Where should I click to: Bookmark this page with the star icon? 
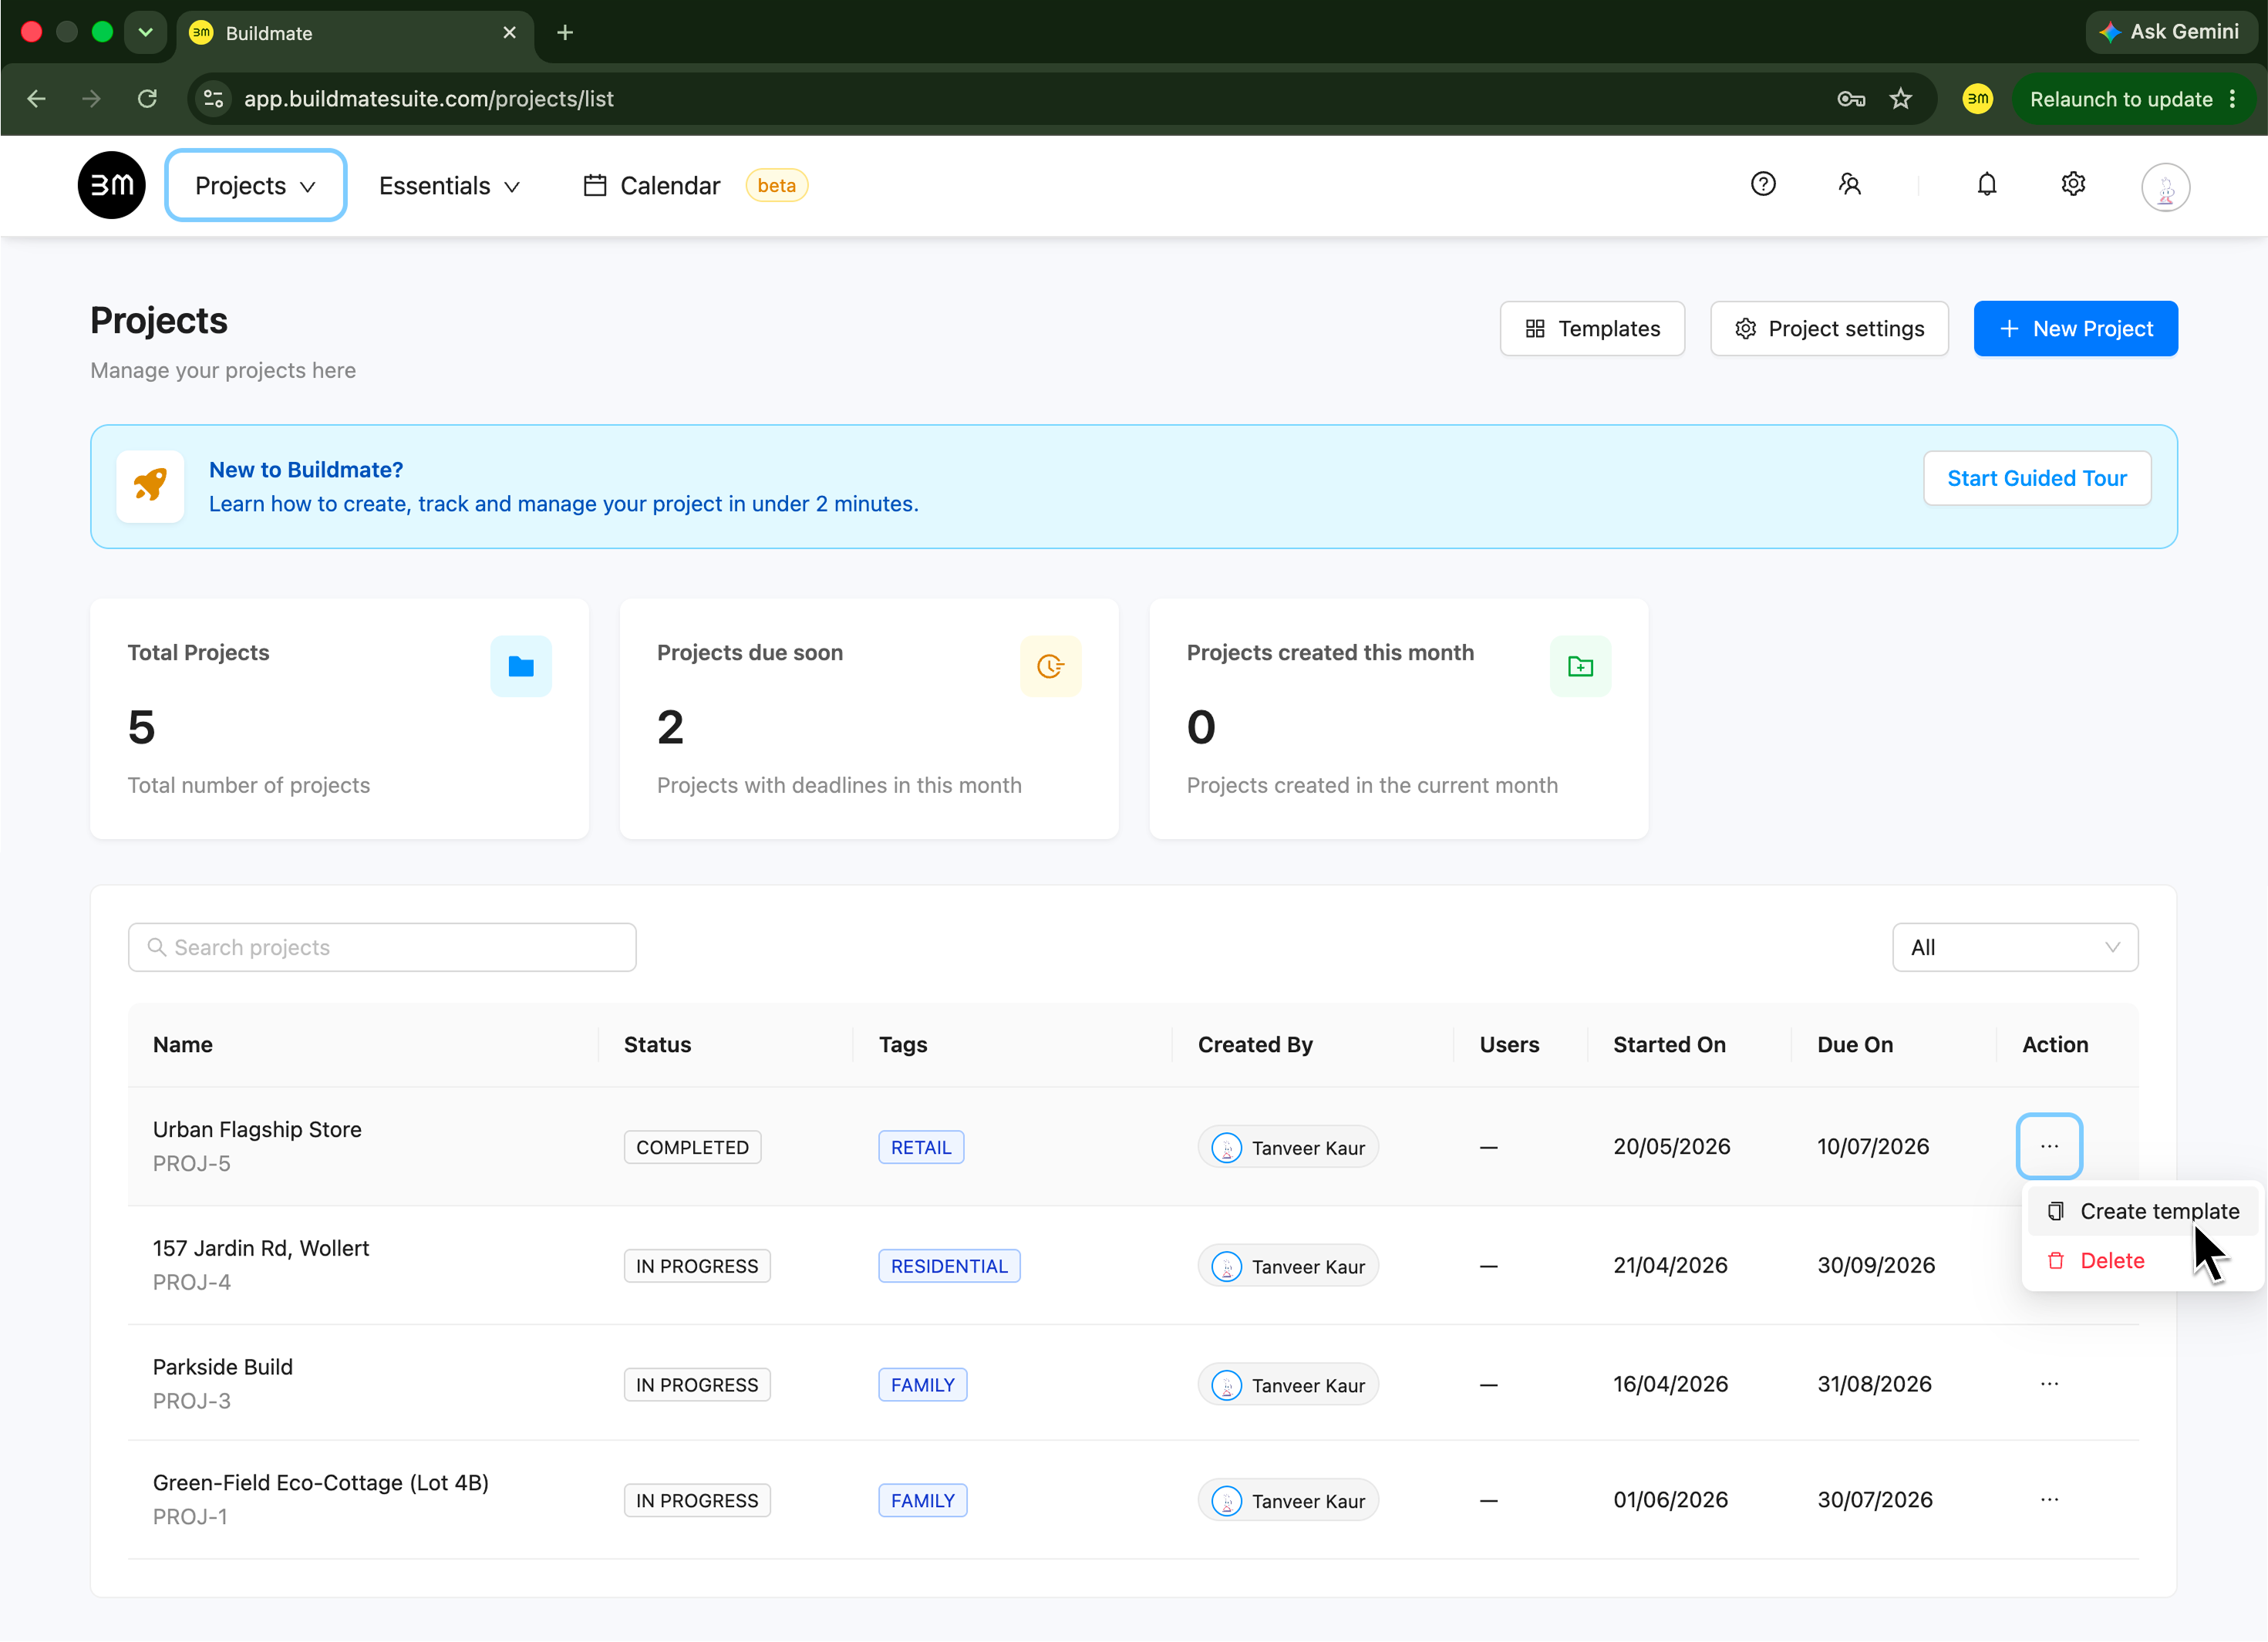1900,99
